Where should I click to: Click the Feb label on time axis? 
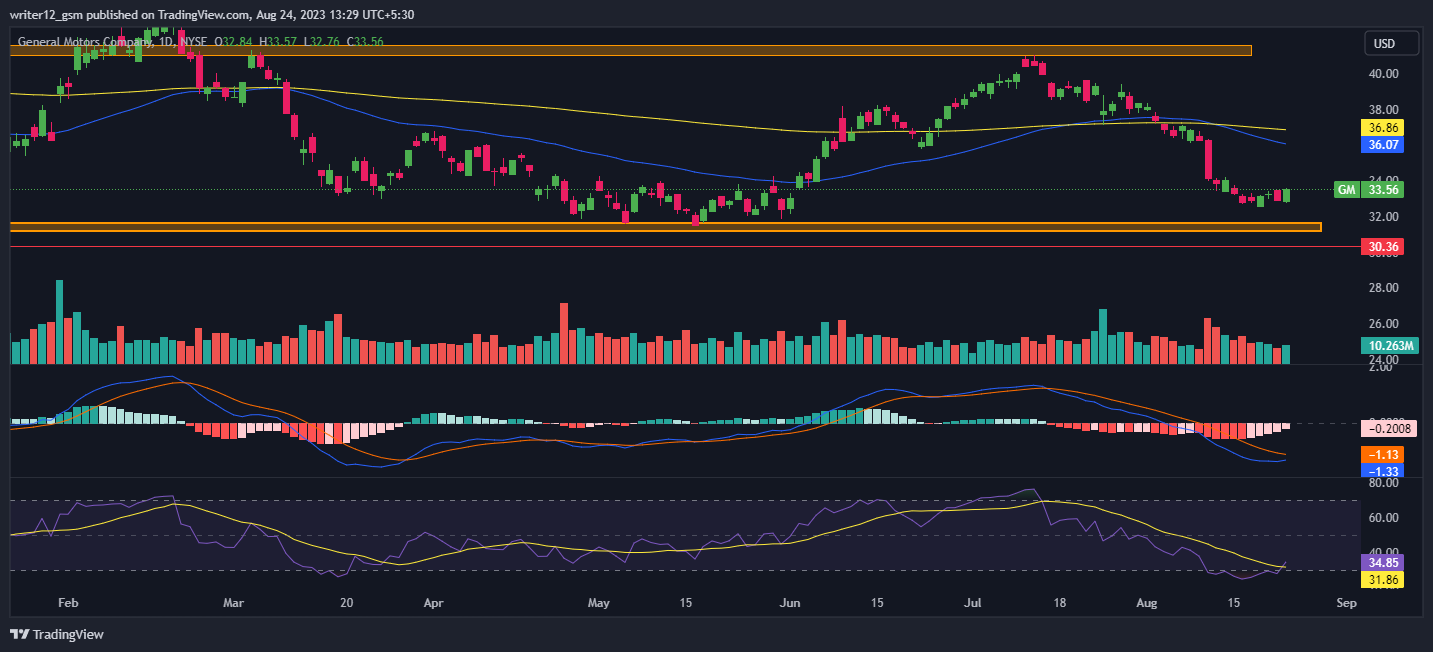click(x=68, y=604)
